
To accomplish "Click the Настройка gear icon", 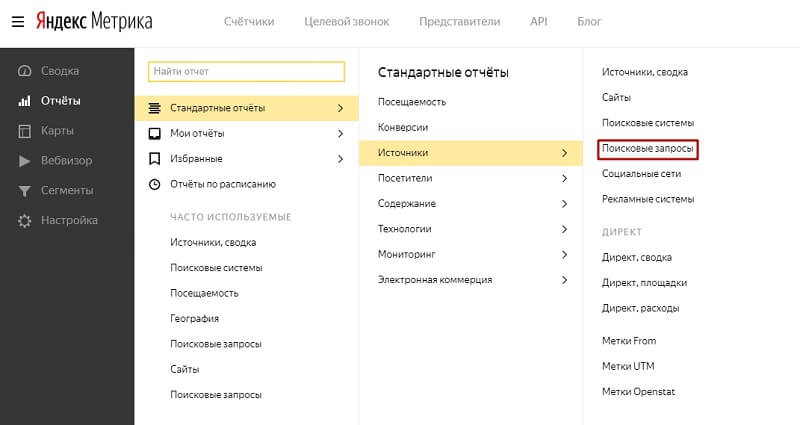I will (x=24, y=221).
